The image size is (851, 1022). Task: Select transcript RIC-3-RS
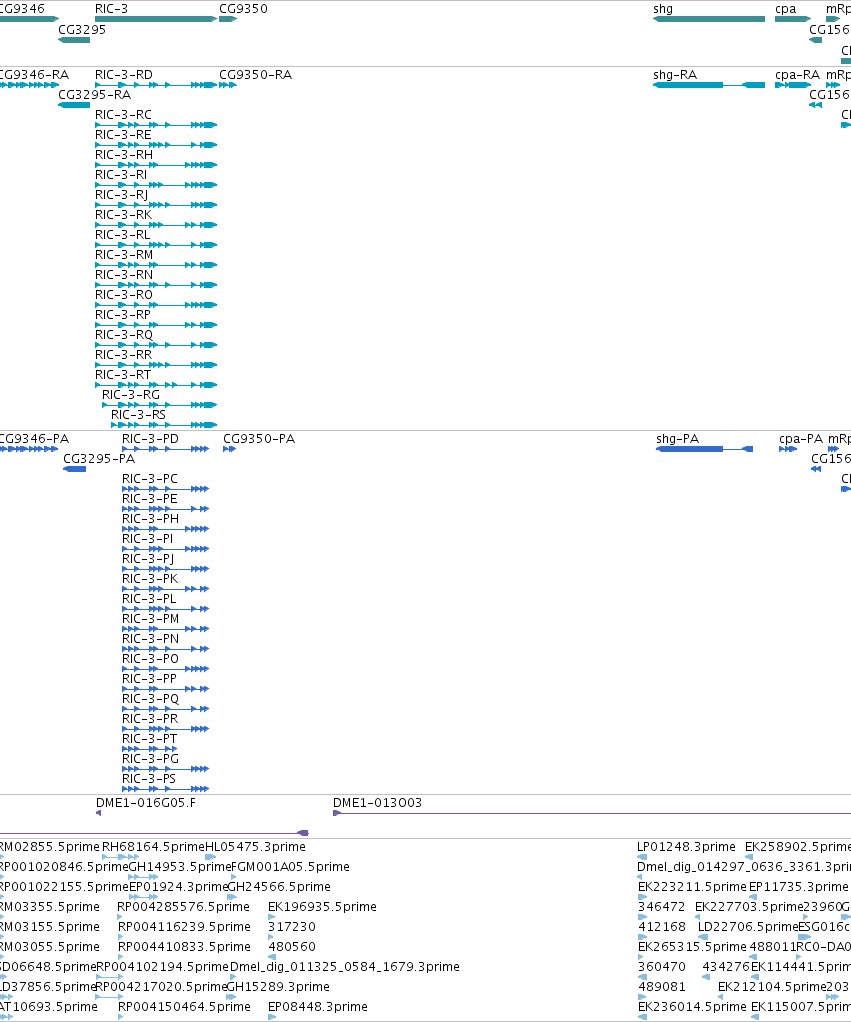(164, 425)
